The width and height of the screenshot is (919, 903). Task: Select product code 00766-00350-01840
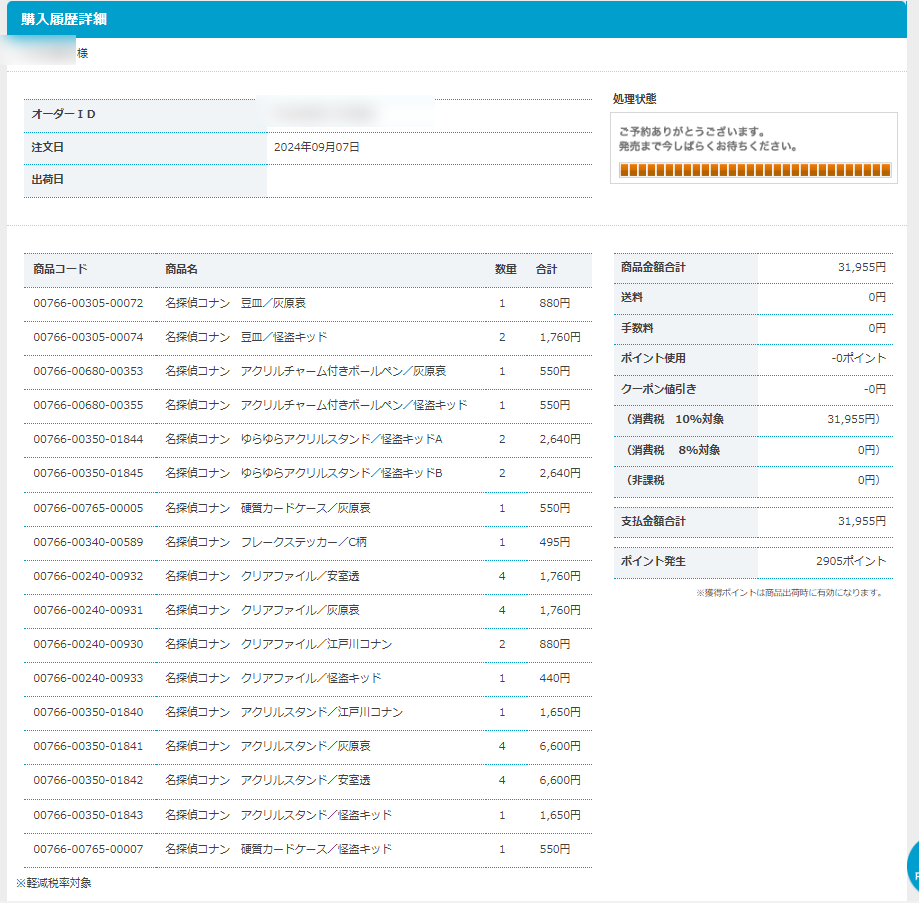coord(88,712)
